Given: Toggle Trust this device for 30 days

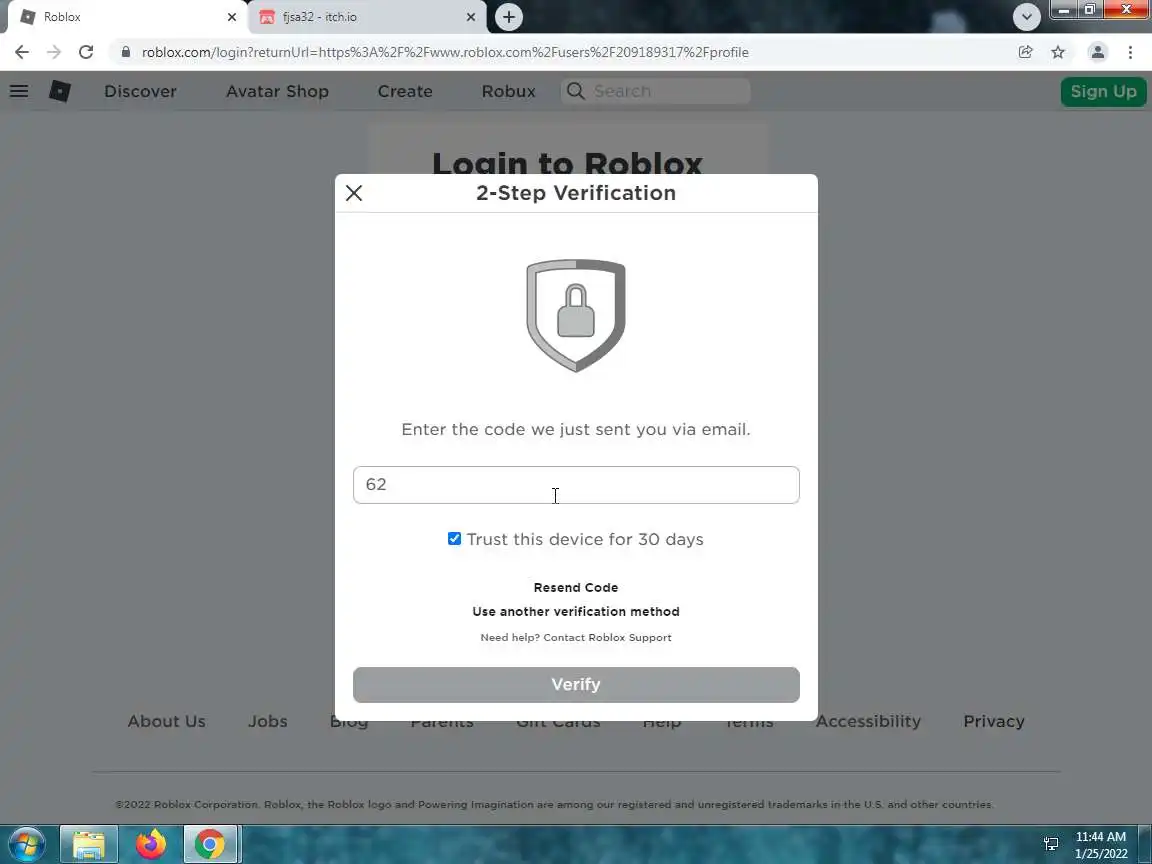Looking at the screenshot, I should (x=454, y=539).
